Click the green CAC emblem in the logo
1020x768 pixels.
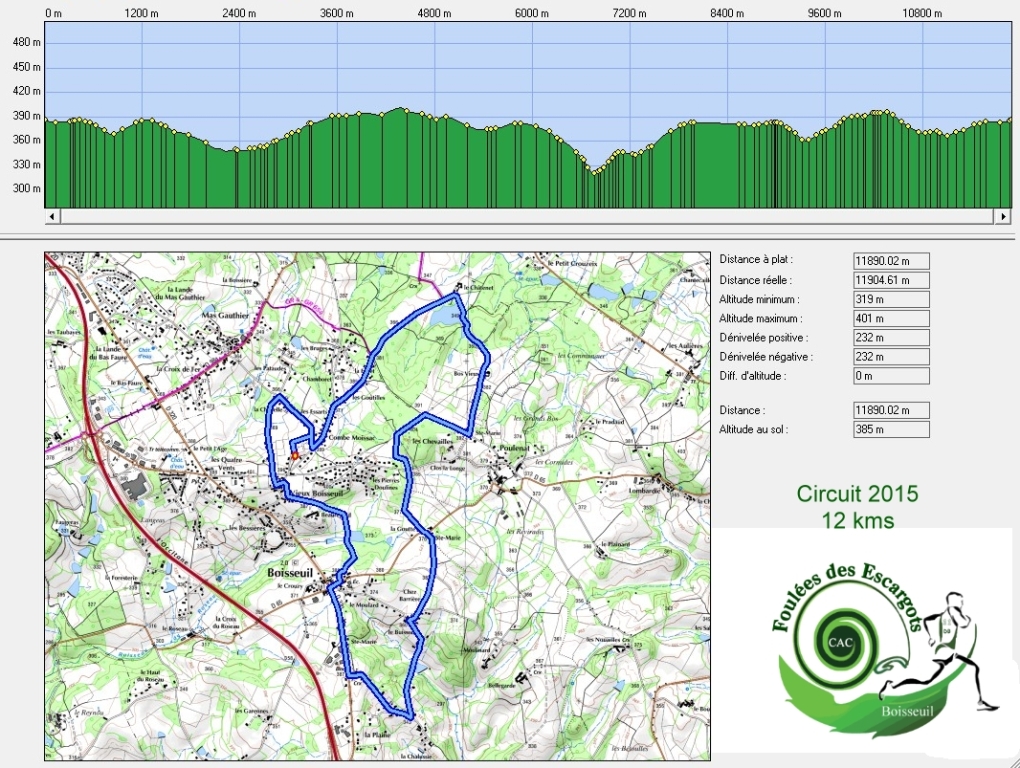pos(834,641)
